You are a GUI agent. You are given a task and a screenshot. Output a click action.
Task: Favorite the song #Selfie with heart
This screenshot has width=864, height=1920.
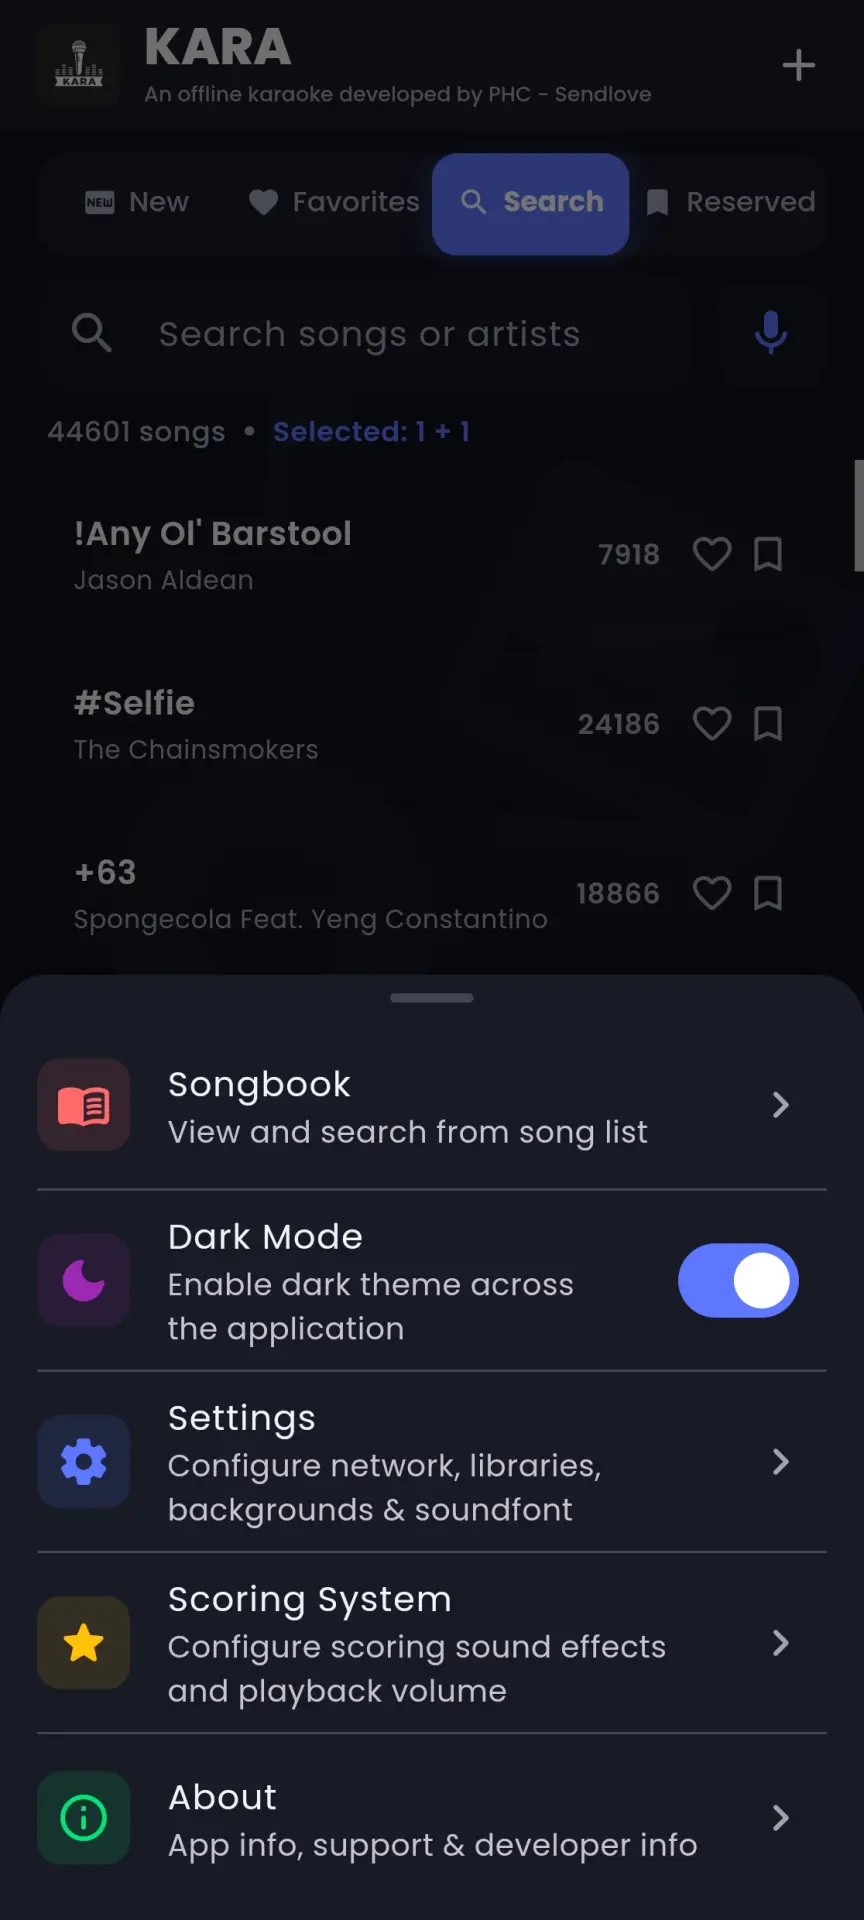(712, 723)
